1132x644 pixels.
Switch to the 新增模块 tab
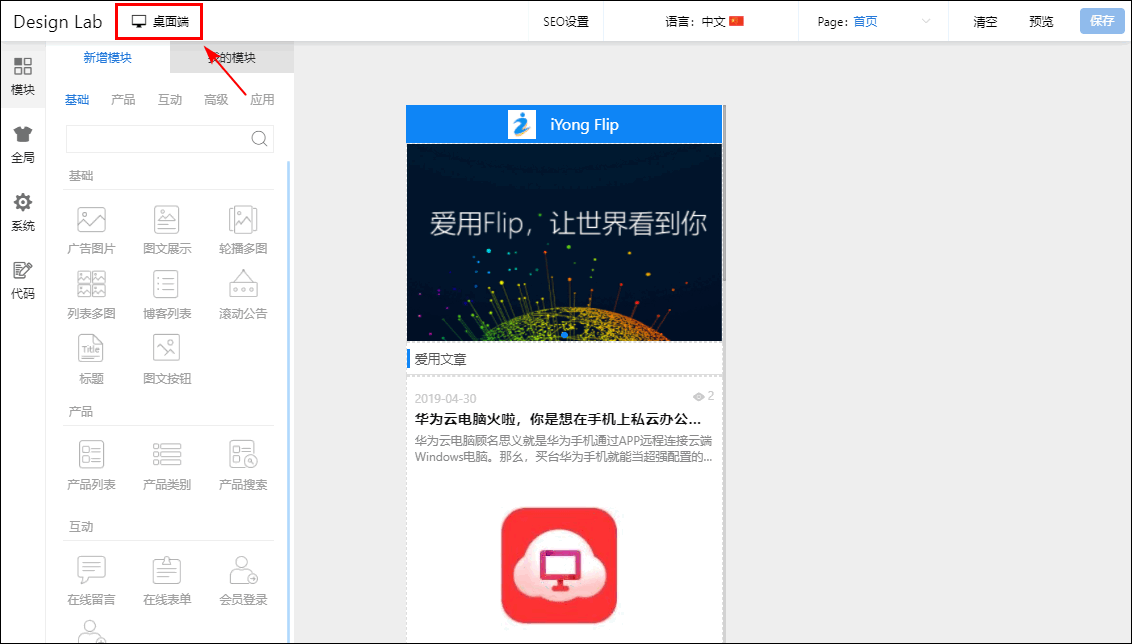[x=108, y=58]
